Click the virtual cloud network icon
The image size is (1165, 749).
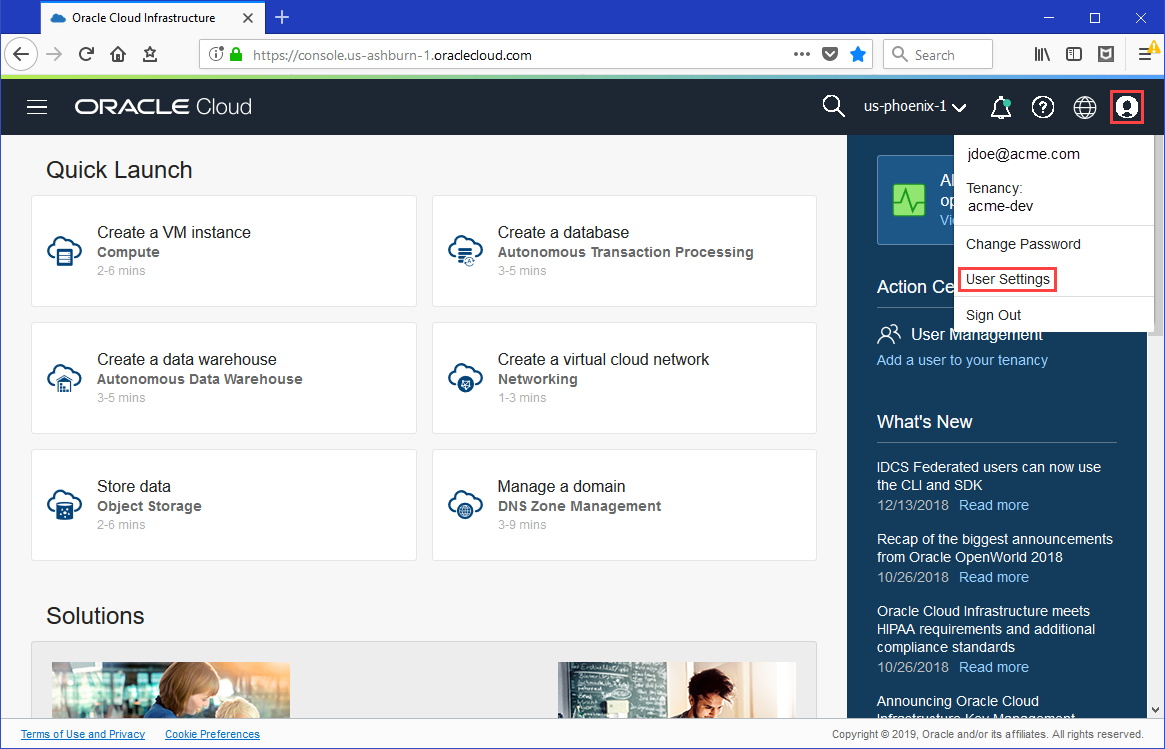coord(465,378)
